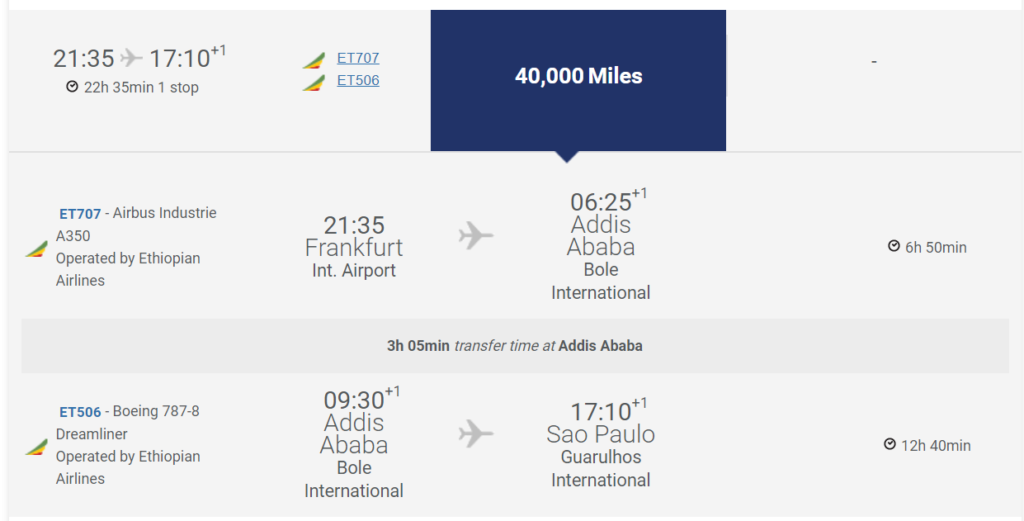
Task: Click the airline logo next to Airbus A350 details
Action: click(x=37, y=249)
